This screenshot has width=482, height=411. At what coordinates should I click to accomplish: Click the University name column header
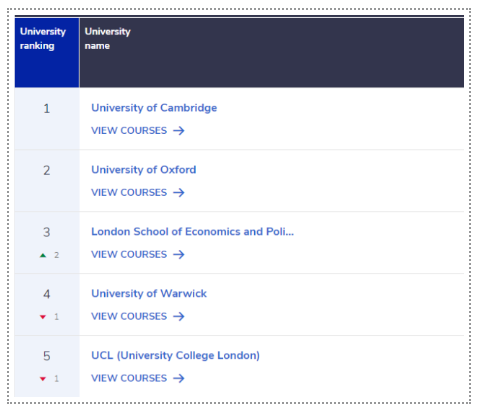pyautogui.click(x=272, y=52)
